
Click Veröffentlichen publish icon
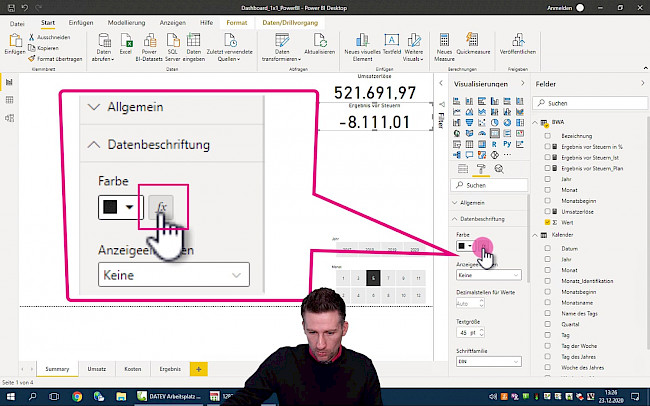518,40
